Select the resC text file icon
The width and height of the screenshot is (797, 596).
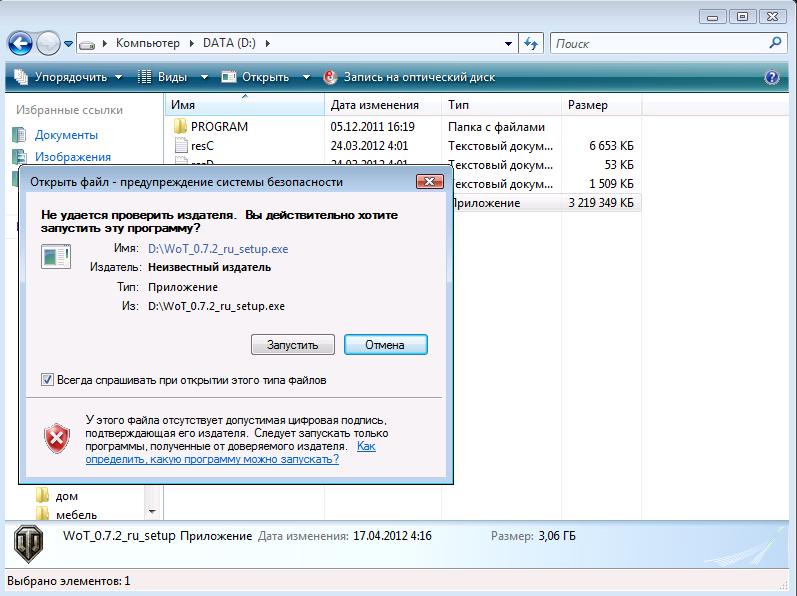(x=181, y=145)
